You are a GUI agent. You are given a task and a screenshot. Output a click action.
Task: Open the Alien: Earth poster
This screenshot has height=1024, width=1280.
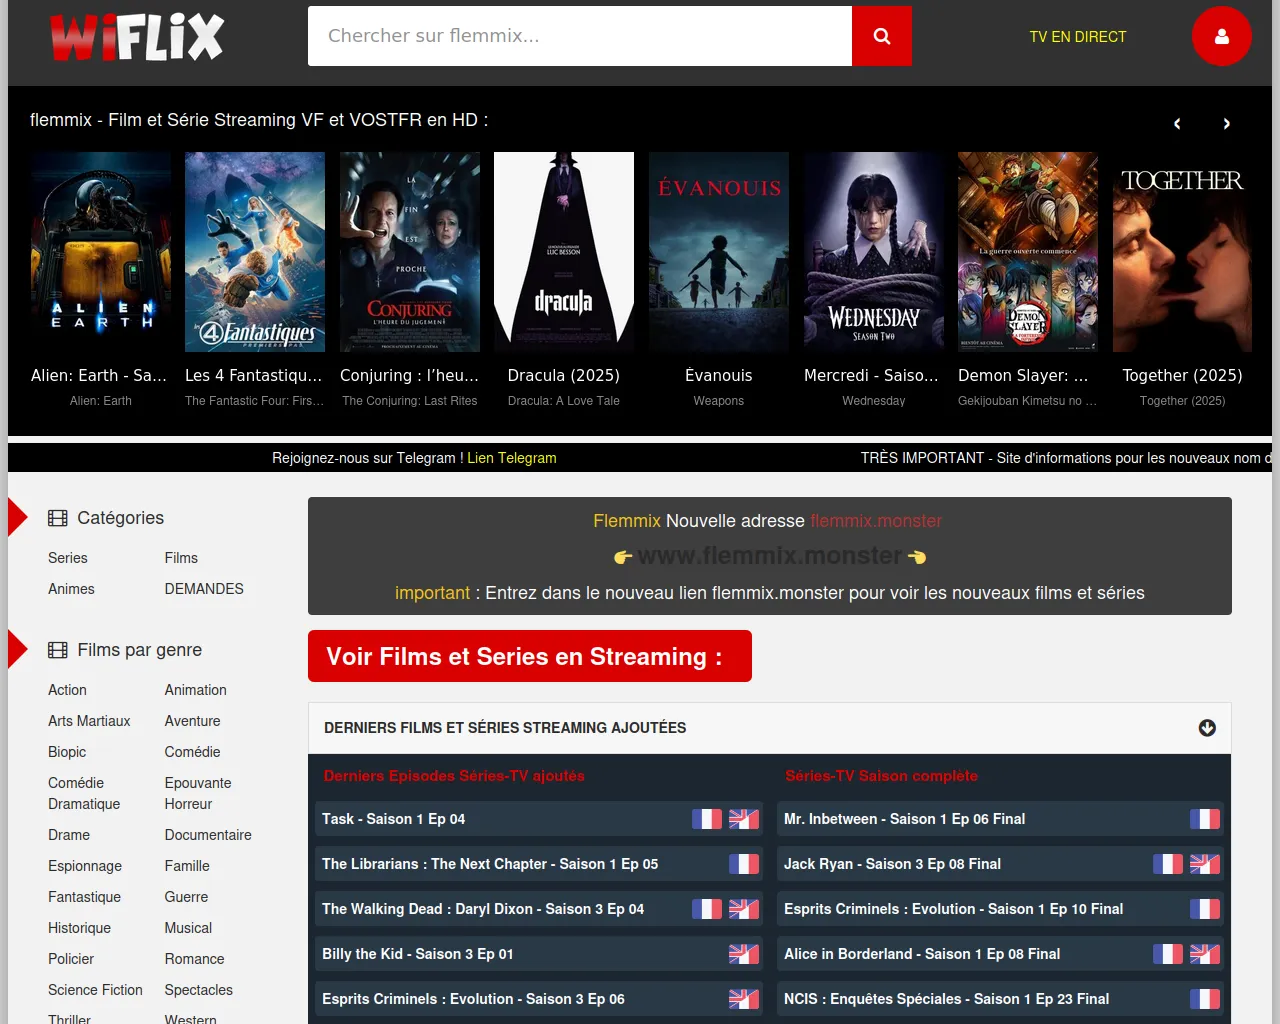pos(101,252)
